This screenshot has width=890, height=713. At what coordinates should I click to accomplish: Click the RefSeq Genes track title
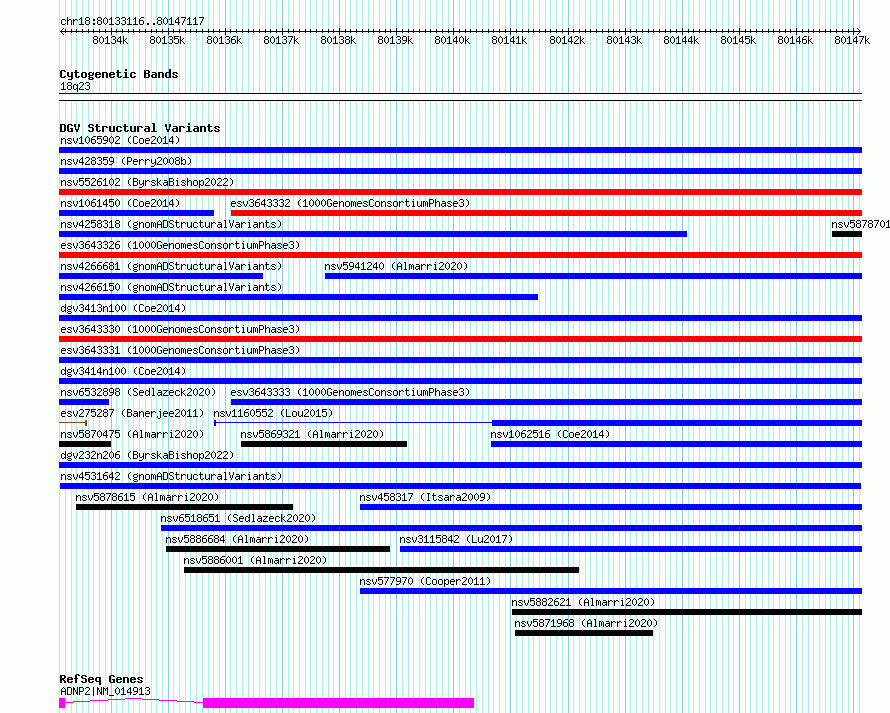(x=101, y=680)
